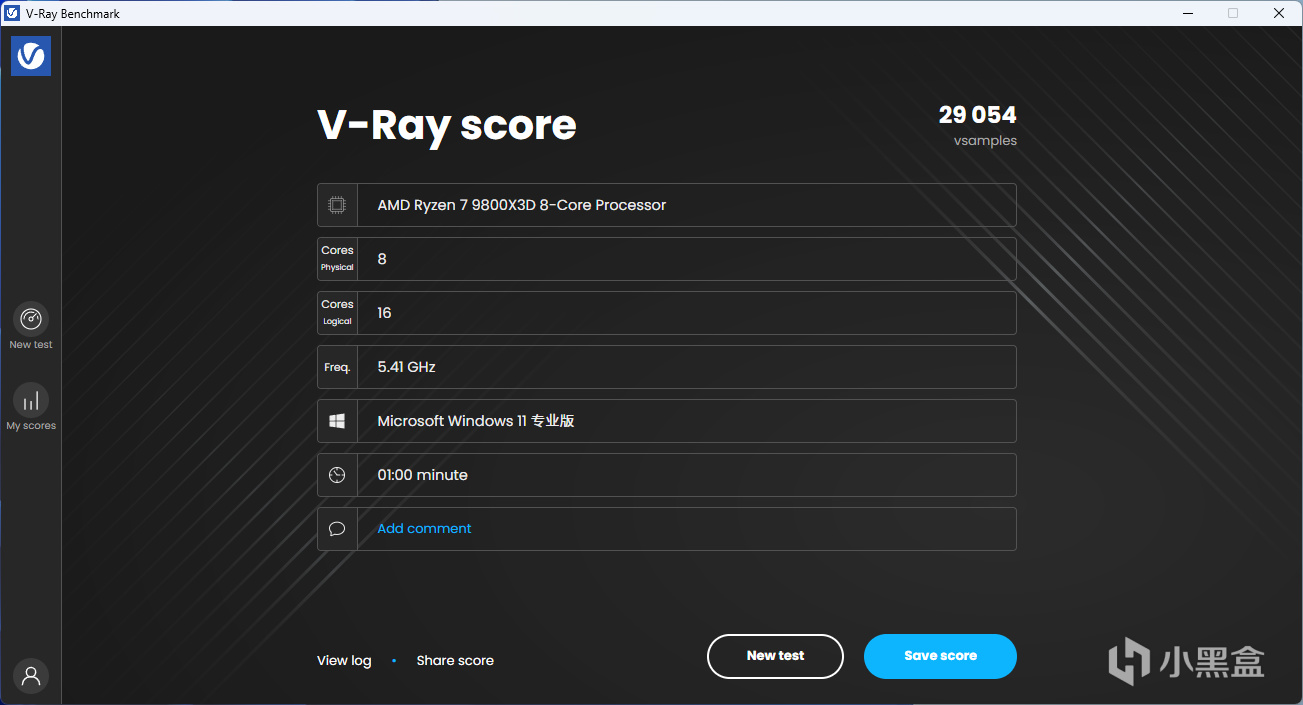1303x705 pixels.
Task: Click the AMD Ryzen 7 9800X3D processor text
Action: tap(521, 205)
